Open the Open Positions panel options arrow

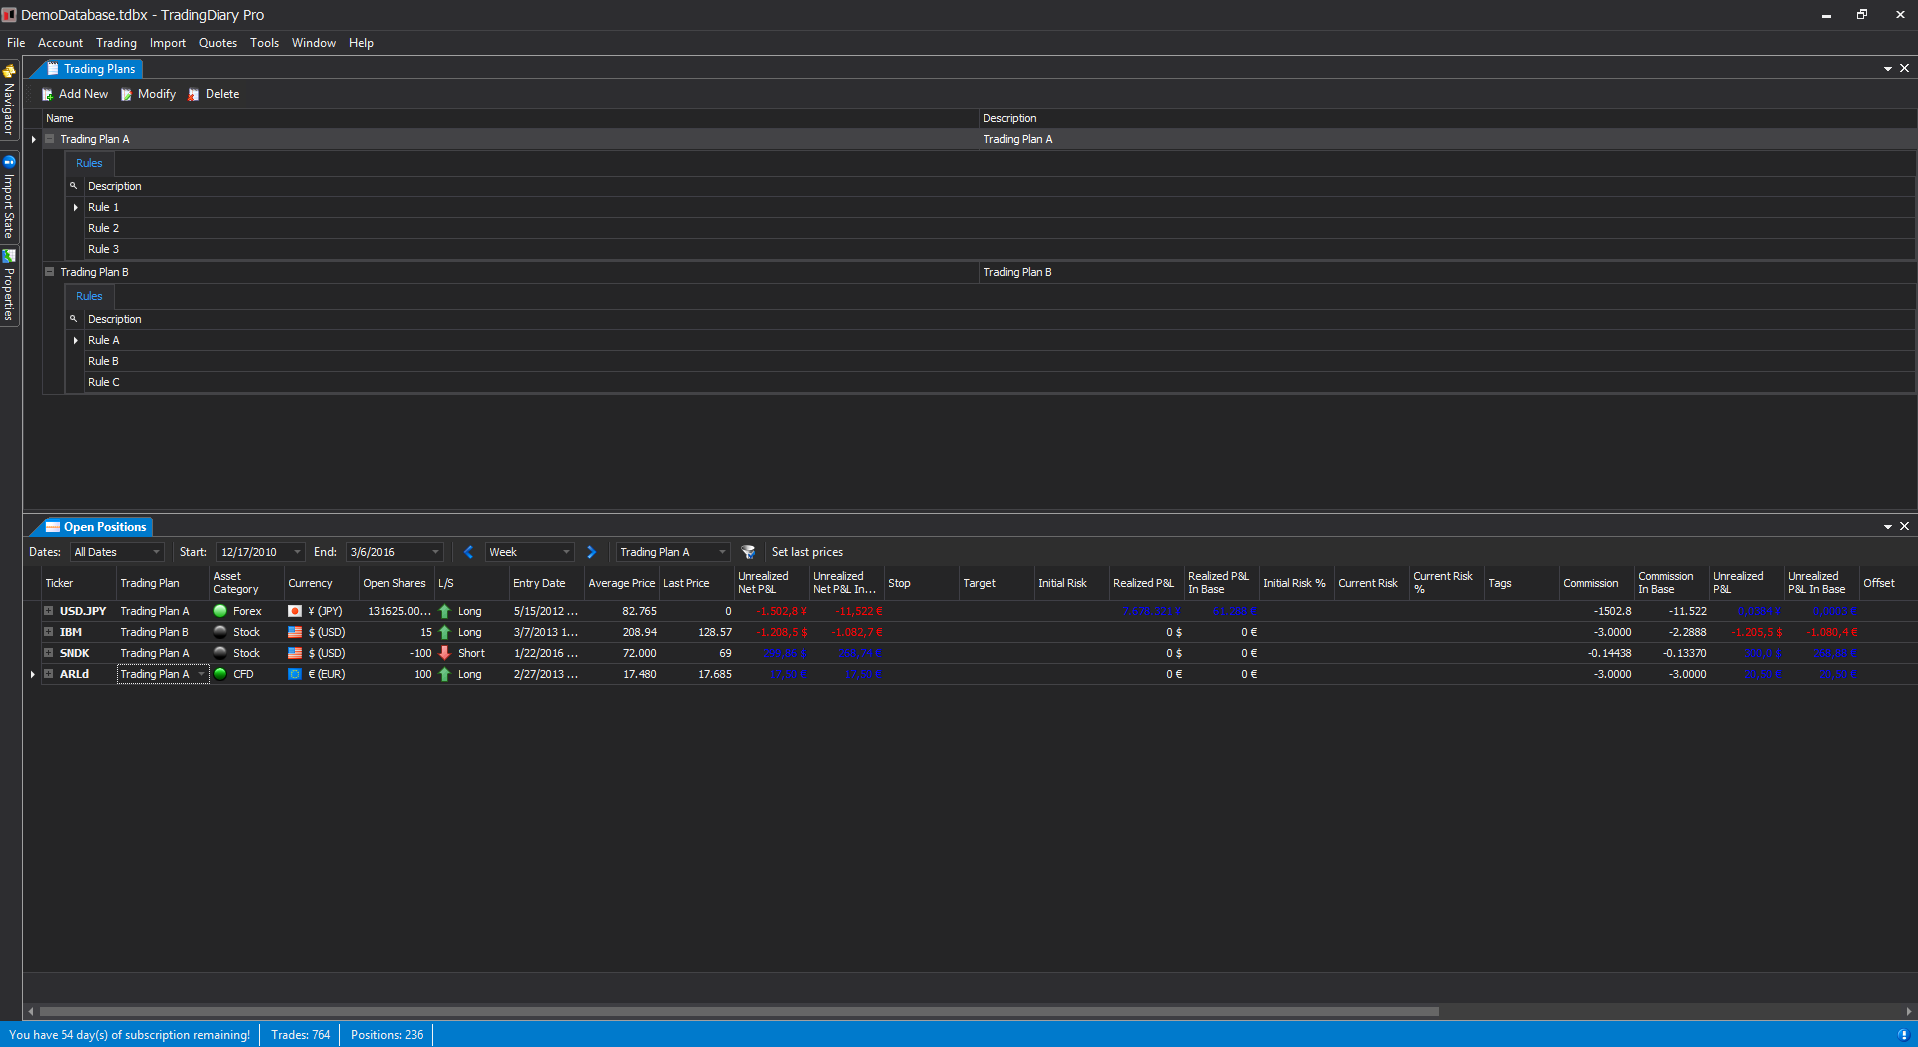coord(1888,527)
